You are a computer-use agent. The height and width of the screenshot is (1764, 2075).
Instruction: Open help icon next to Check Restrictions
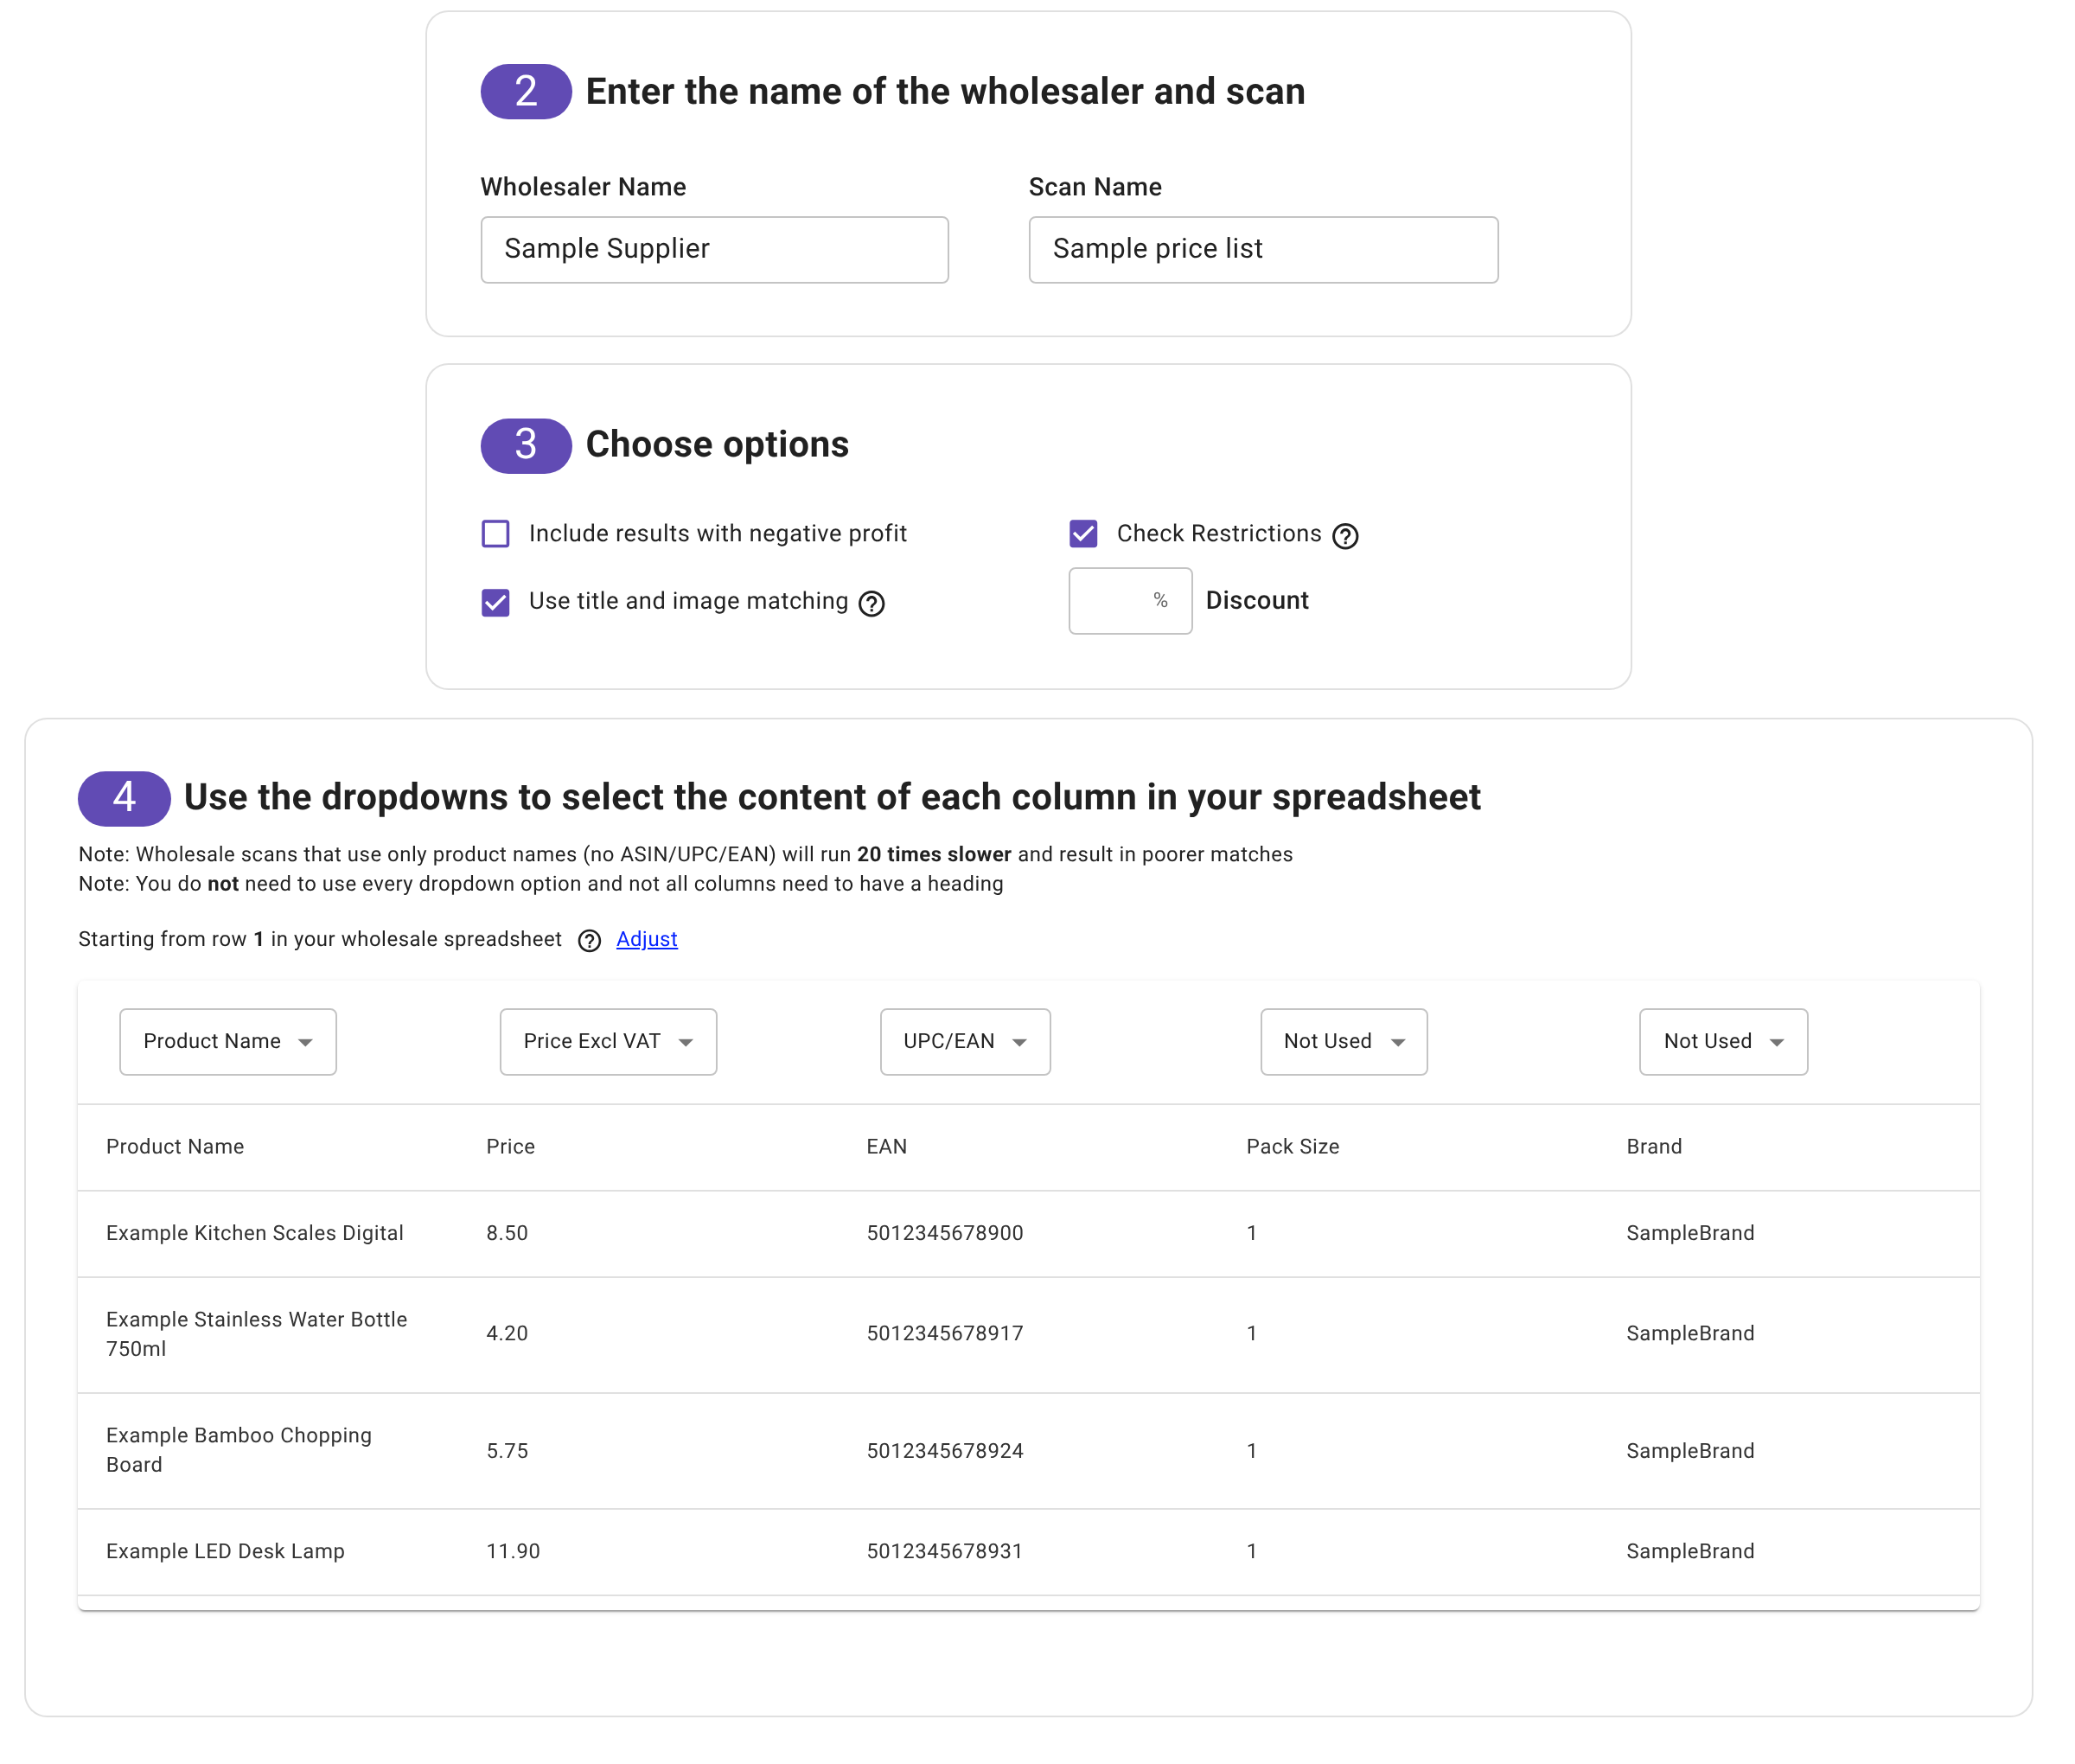(1345, 536)
